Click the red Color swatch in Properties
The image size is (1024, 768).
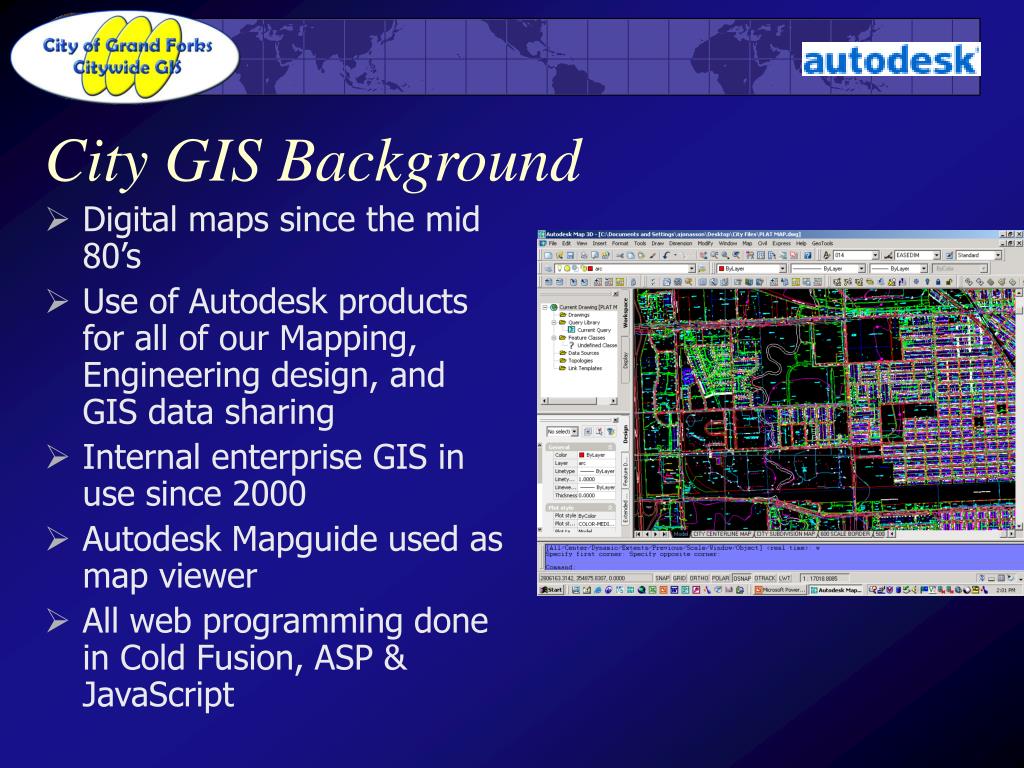[581, 455]
